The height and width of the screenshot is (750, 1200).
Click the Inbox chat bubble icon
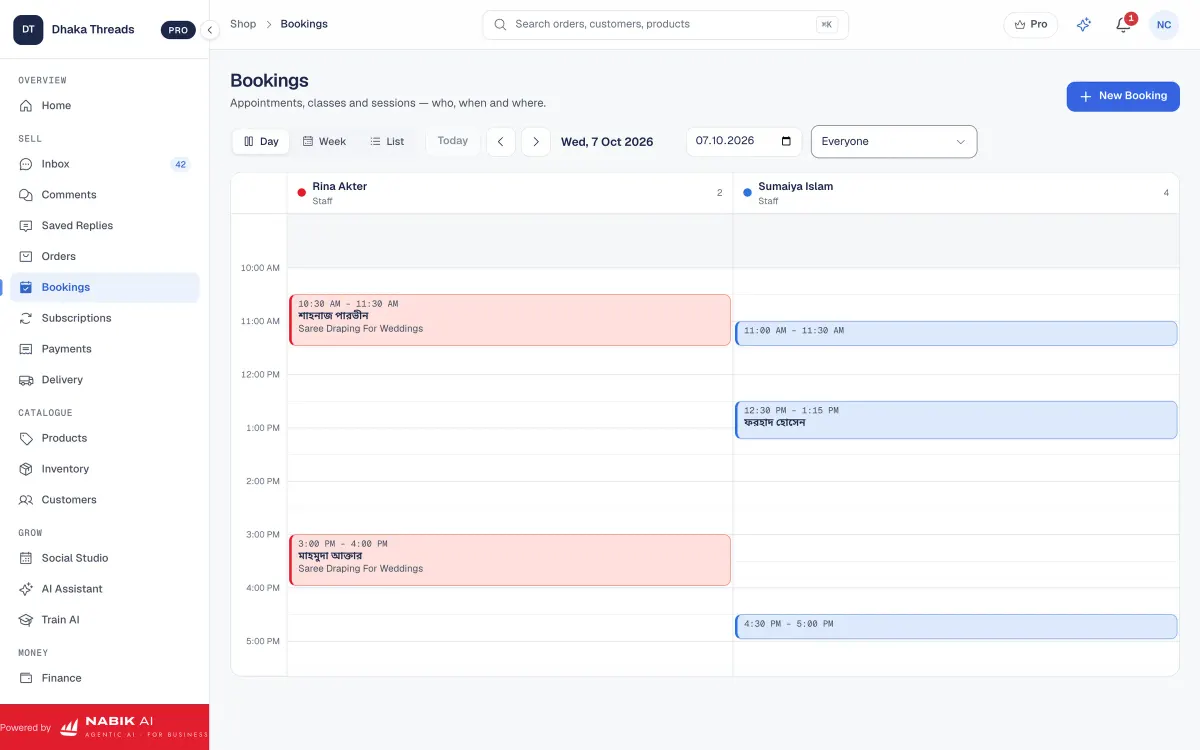[26, 164]
